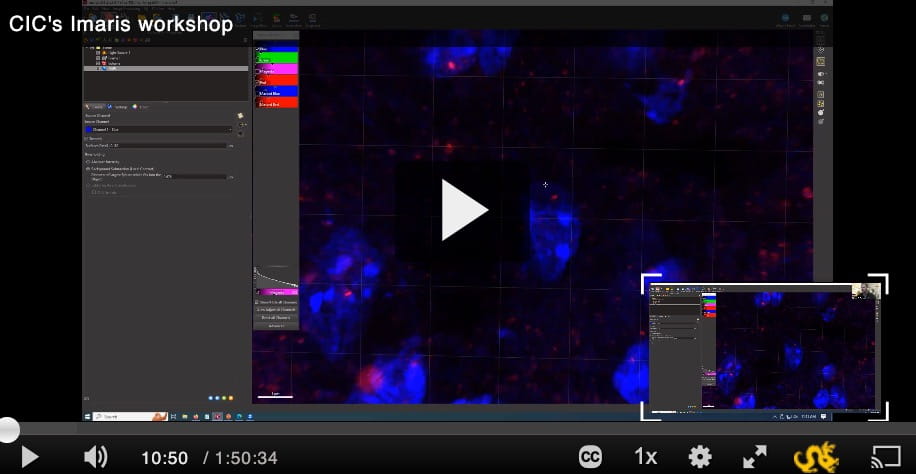The height and width of the screenshot is (474, 916).
Task: Toggle the Volume item checkbox in the scene tree
Action: click(98, 63)
